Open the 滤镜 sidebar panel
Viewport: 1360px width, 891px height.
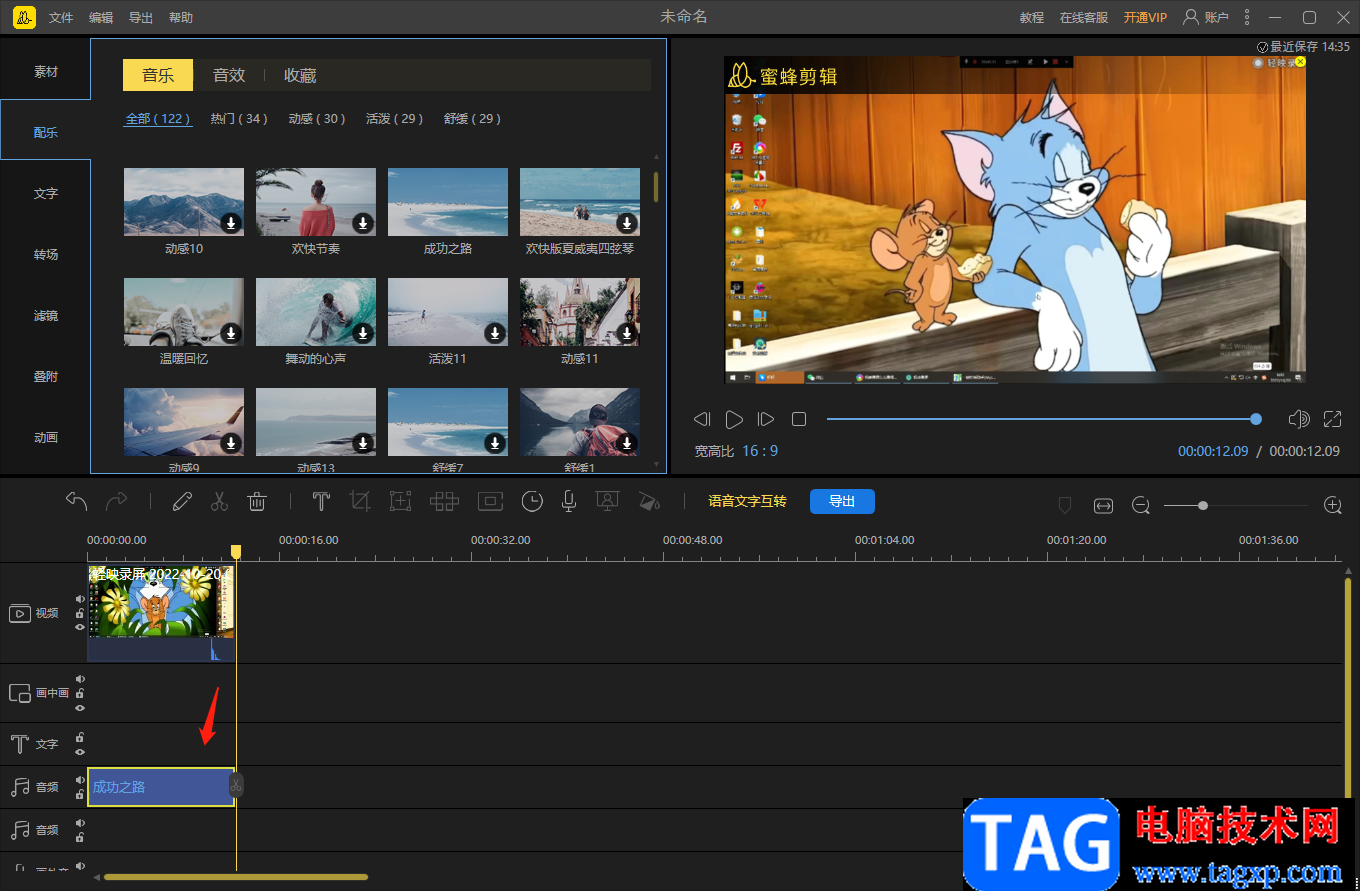click(x=46, y=315)
